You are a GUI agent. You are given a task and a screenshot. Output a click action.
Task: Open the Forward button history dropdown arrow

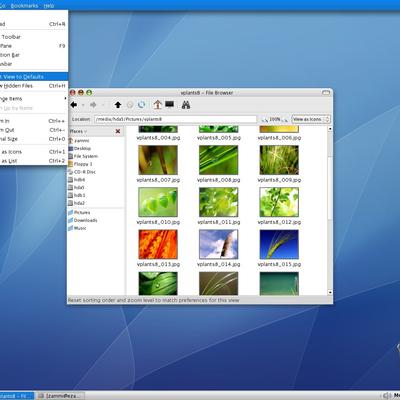pos(103,105)
